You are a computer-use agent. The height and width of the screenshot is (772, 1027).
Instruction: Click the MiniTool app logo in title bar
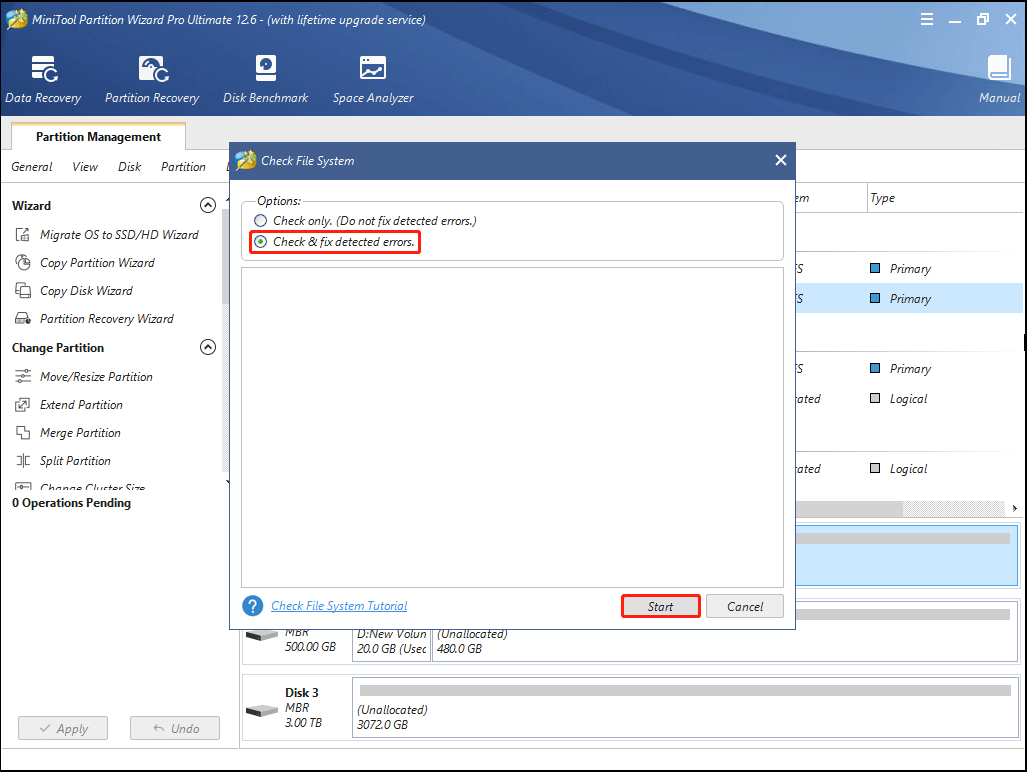click(x=16, y=19)
